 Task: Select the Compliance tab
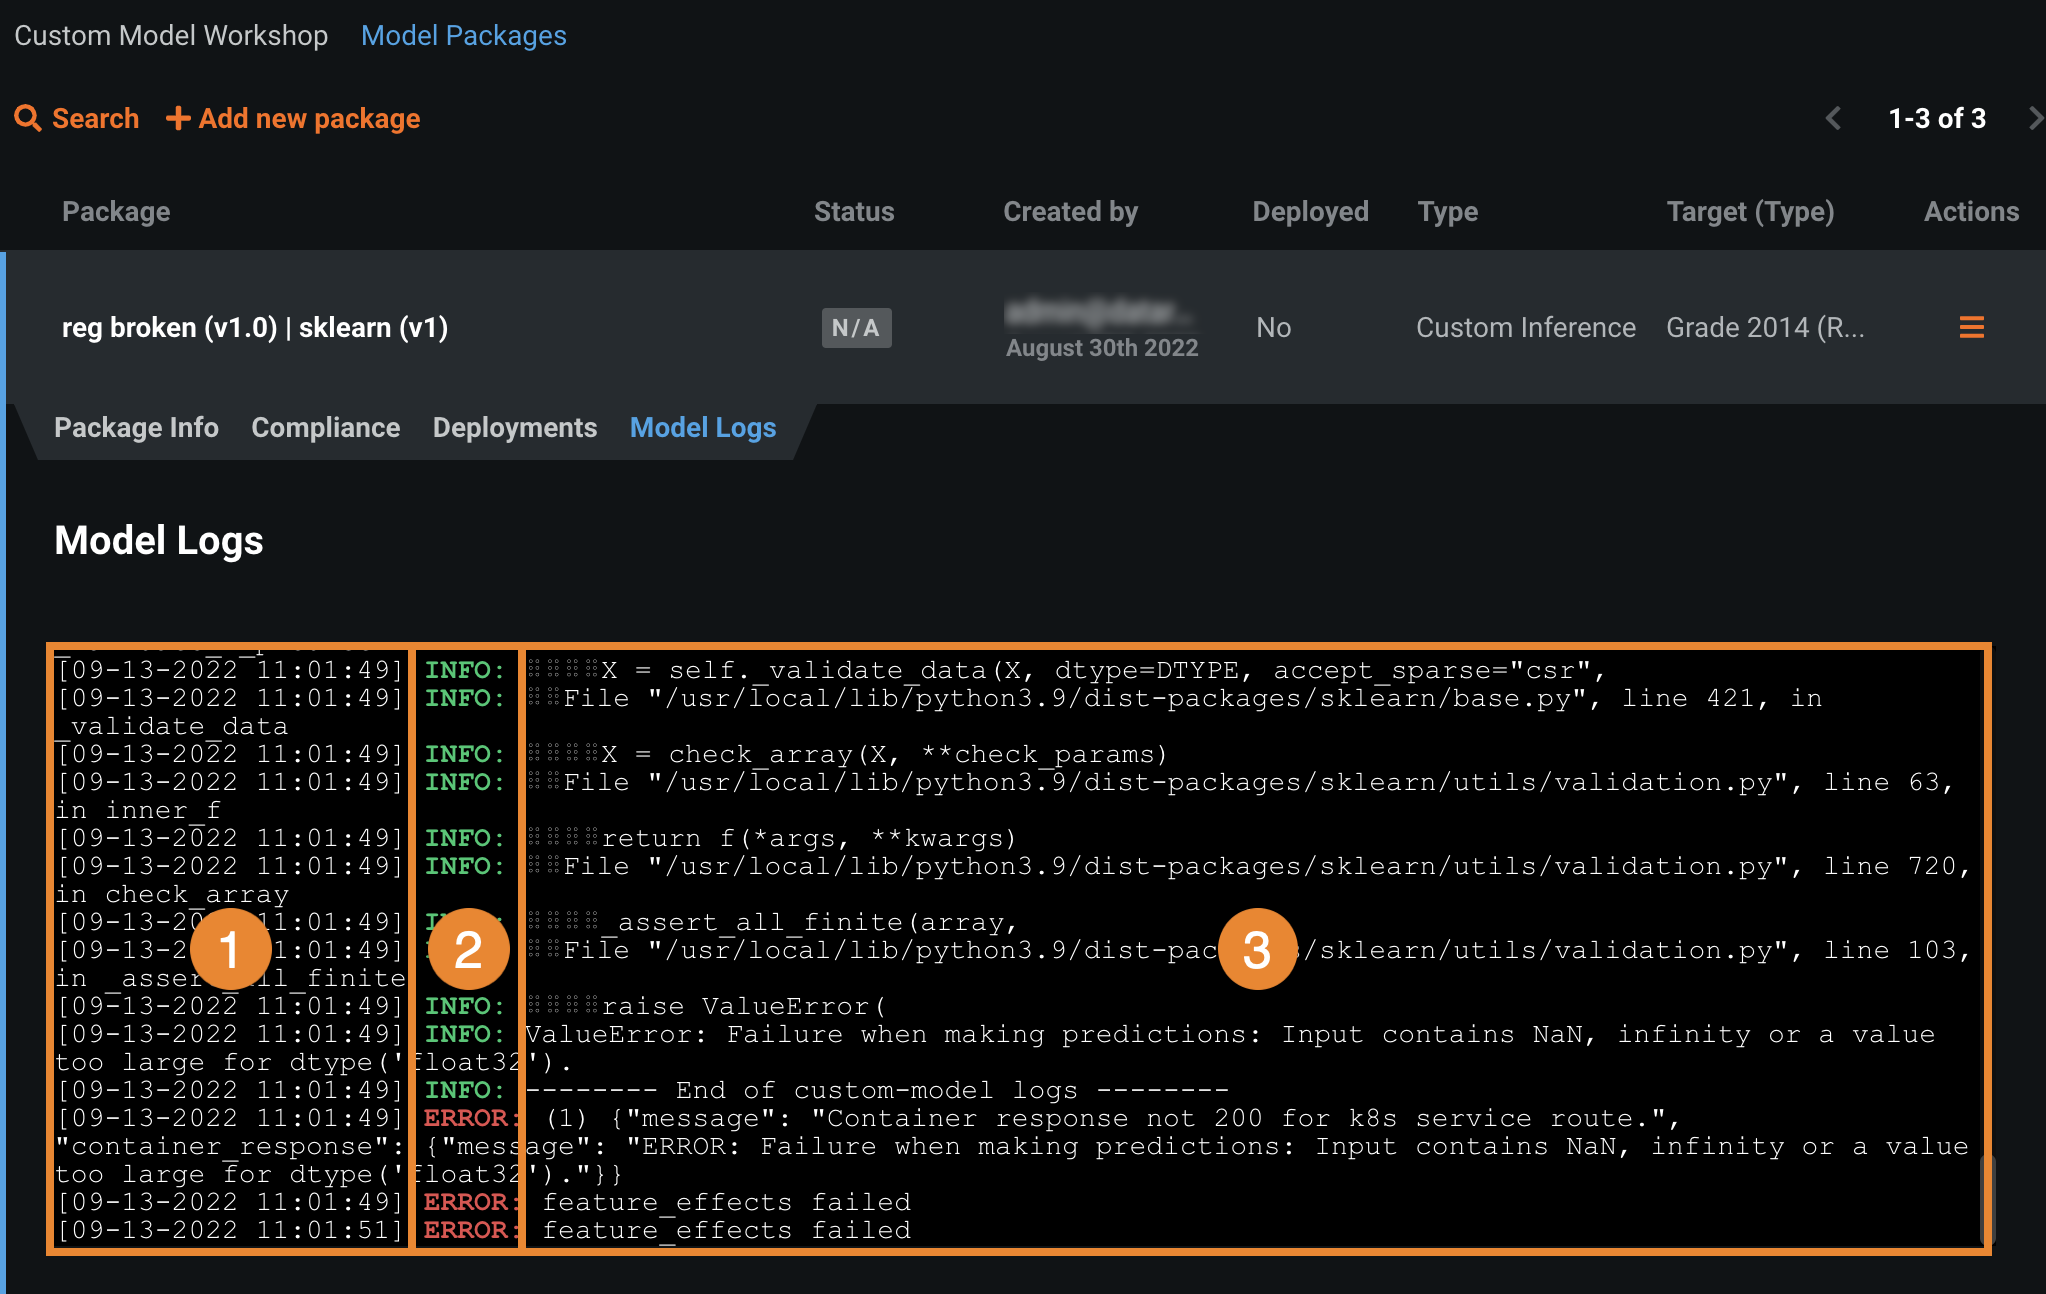click(x=325, y=427)
